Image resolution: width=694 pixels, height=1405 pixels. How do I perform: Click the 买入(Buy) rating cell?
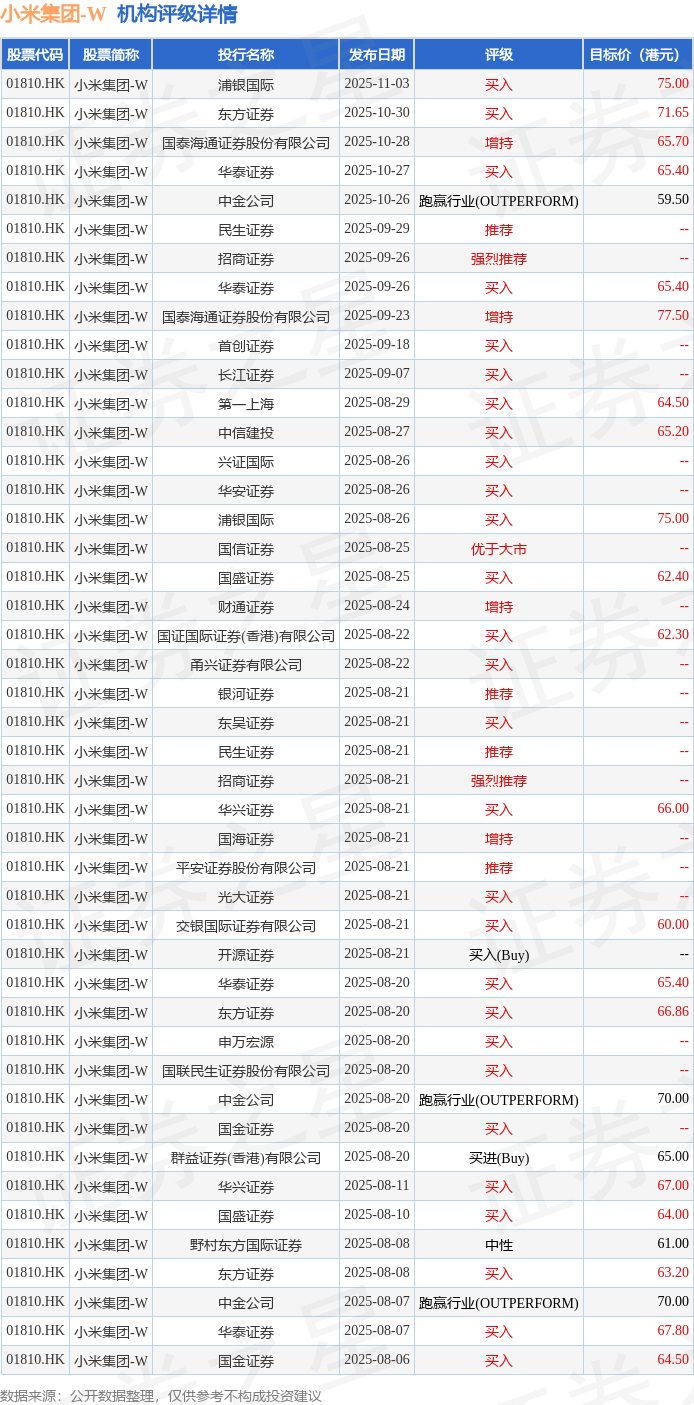pyautogui.click(x=499, y=955)
